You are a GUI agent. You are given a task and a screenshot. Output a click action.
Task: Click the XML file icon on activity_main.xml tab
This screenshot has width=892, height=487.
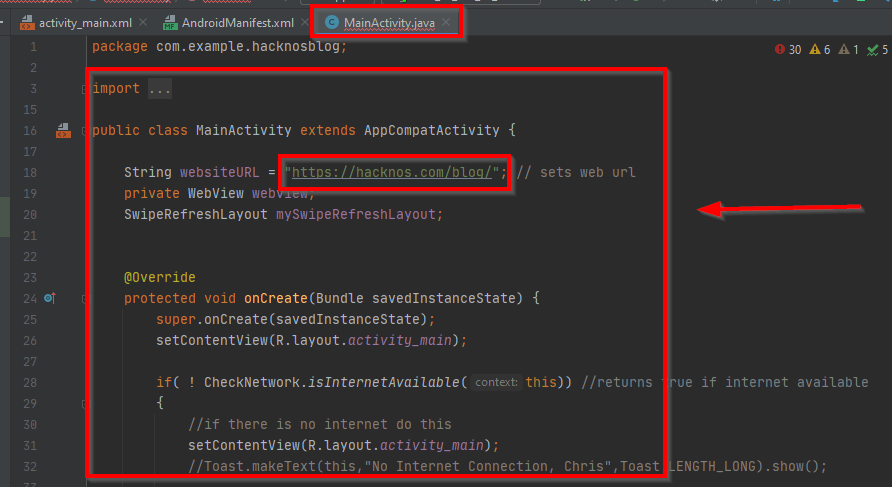[27, 23]
